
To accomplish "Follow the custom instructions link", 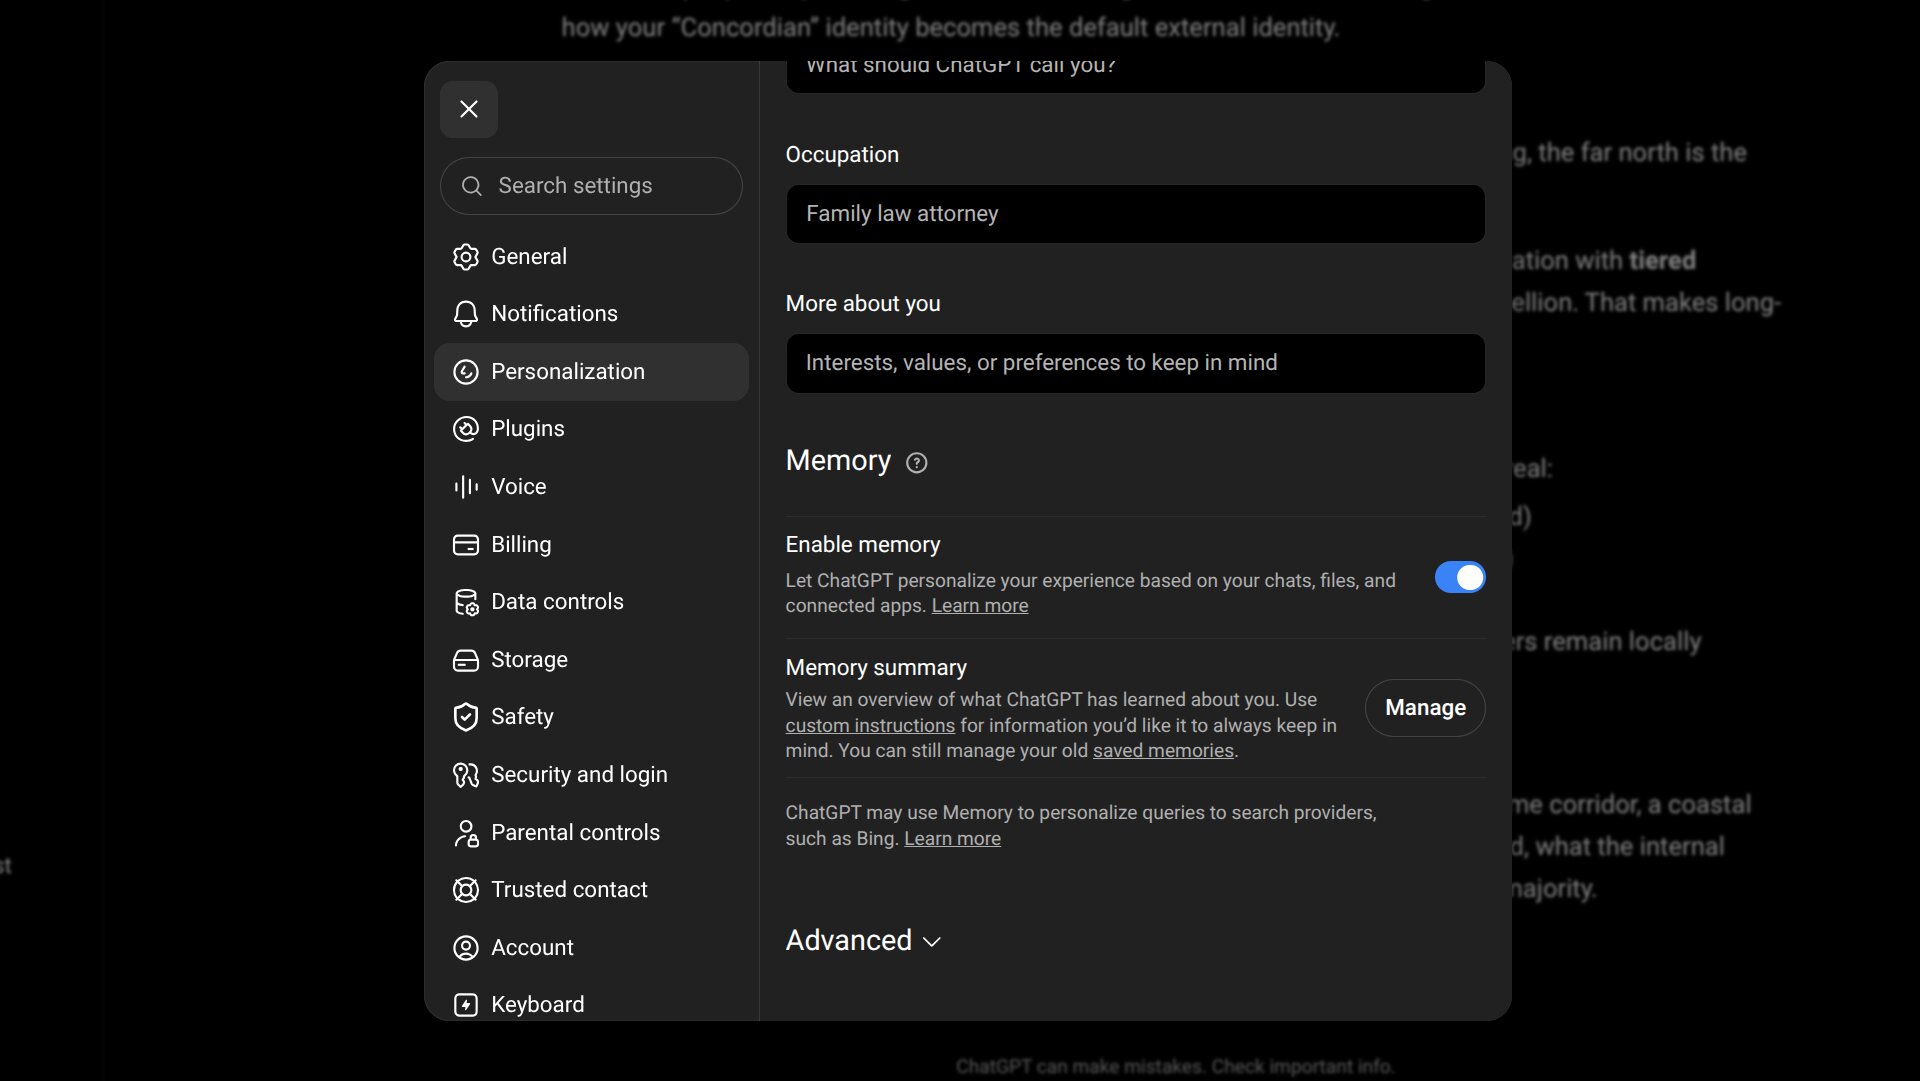I will point(870,726).
